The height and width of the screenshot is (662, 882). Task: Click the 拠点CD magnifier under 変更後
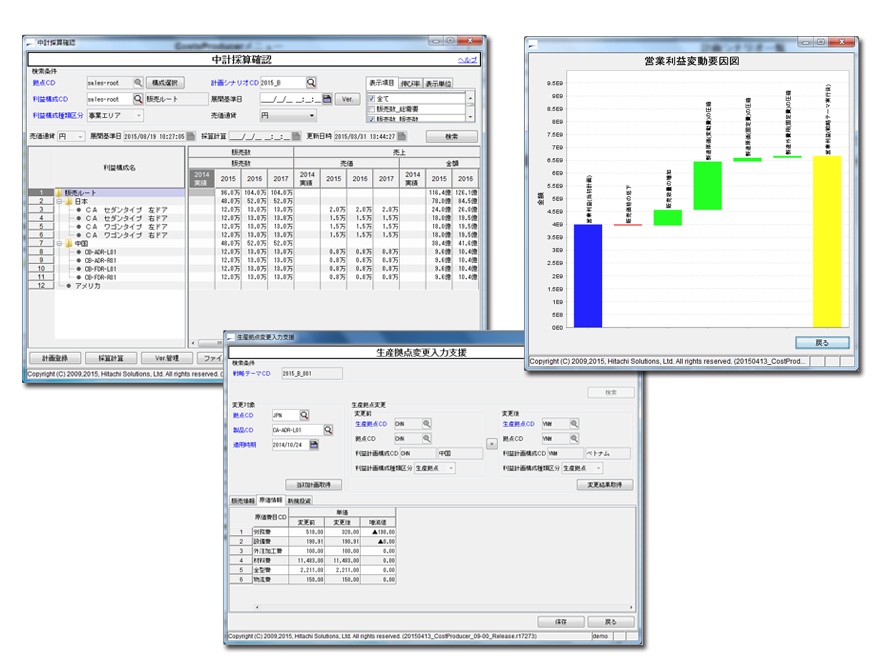[x=574, y=438]
